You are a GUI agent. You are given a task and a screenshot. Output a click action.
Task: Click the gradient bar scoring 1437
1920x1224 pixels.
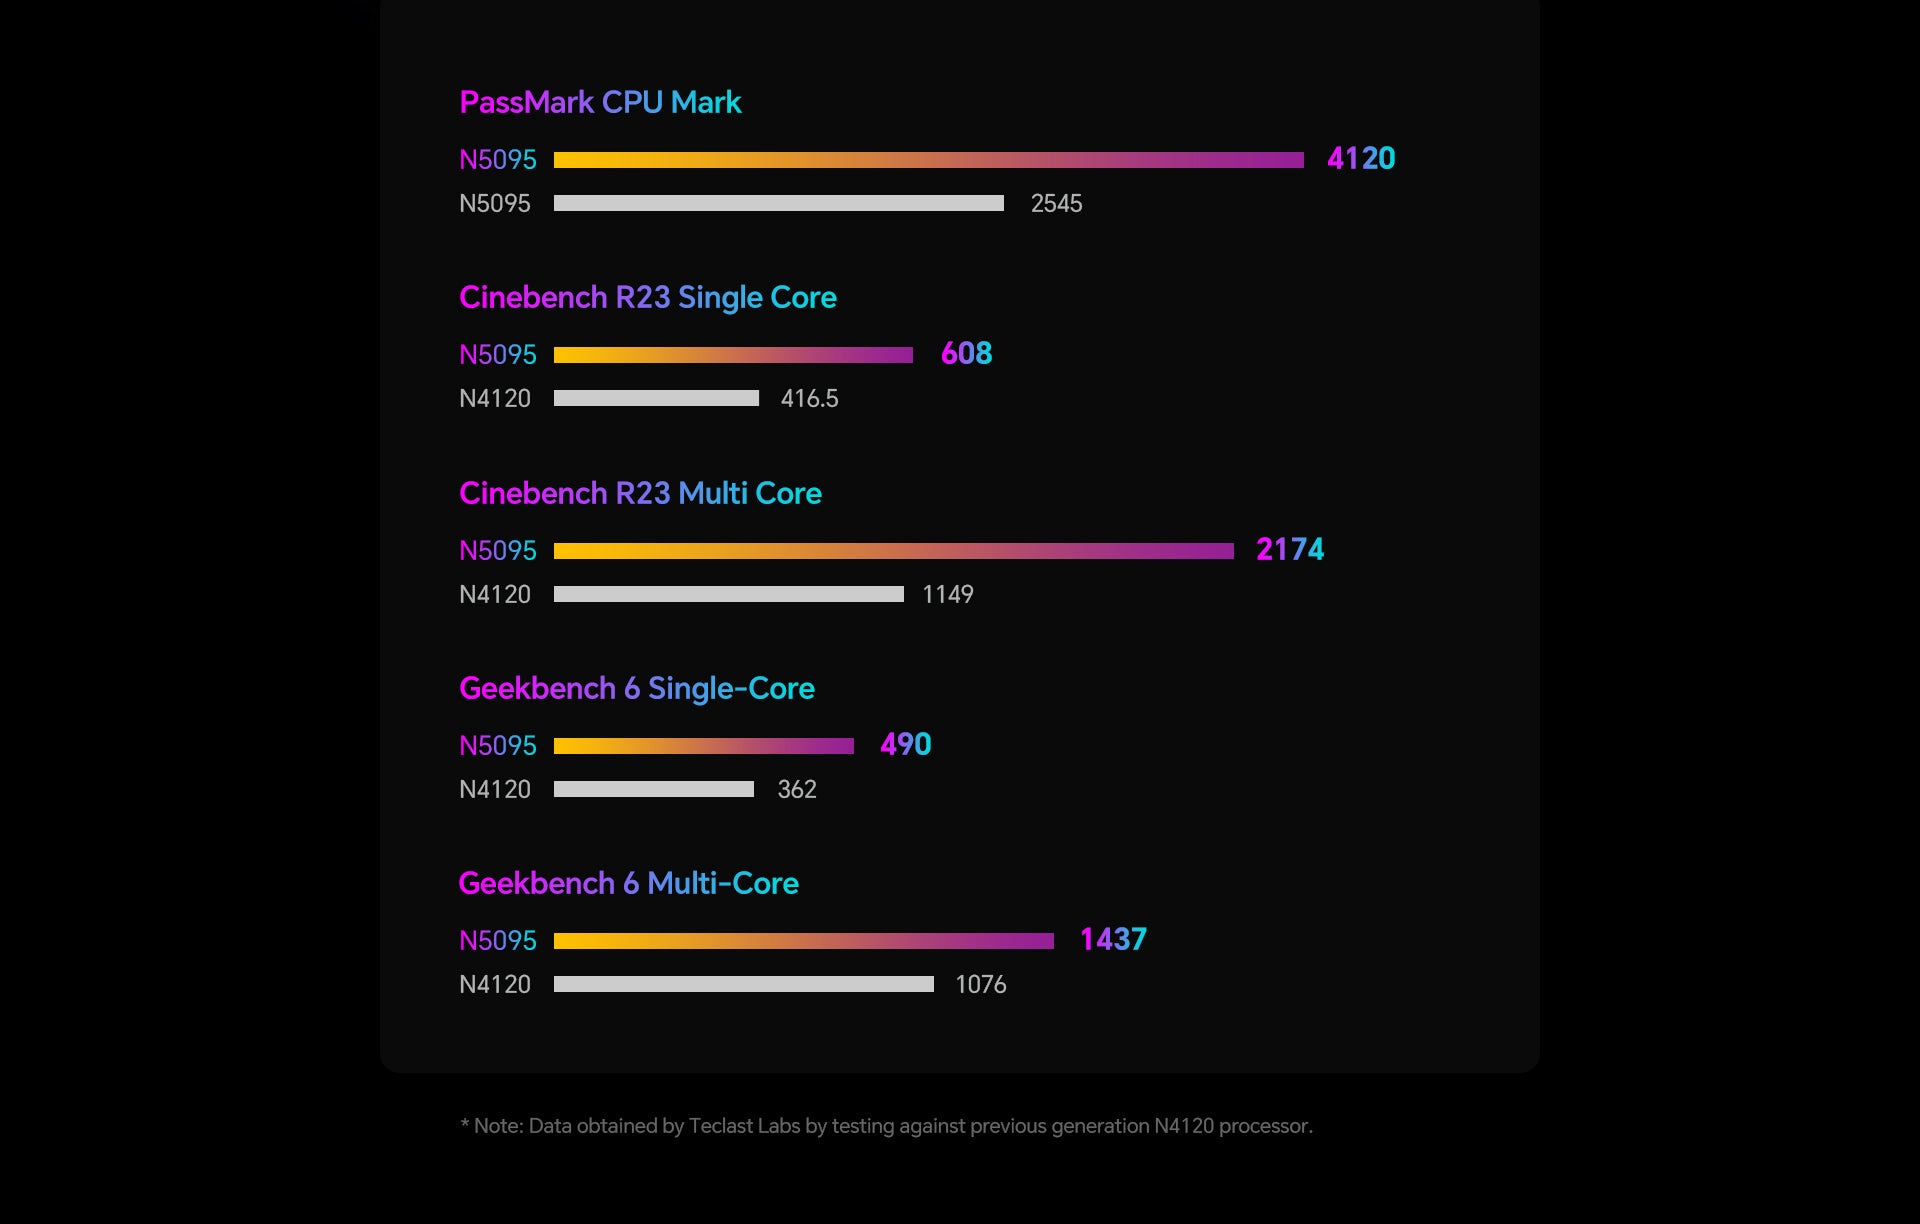tap(803, 941)
